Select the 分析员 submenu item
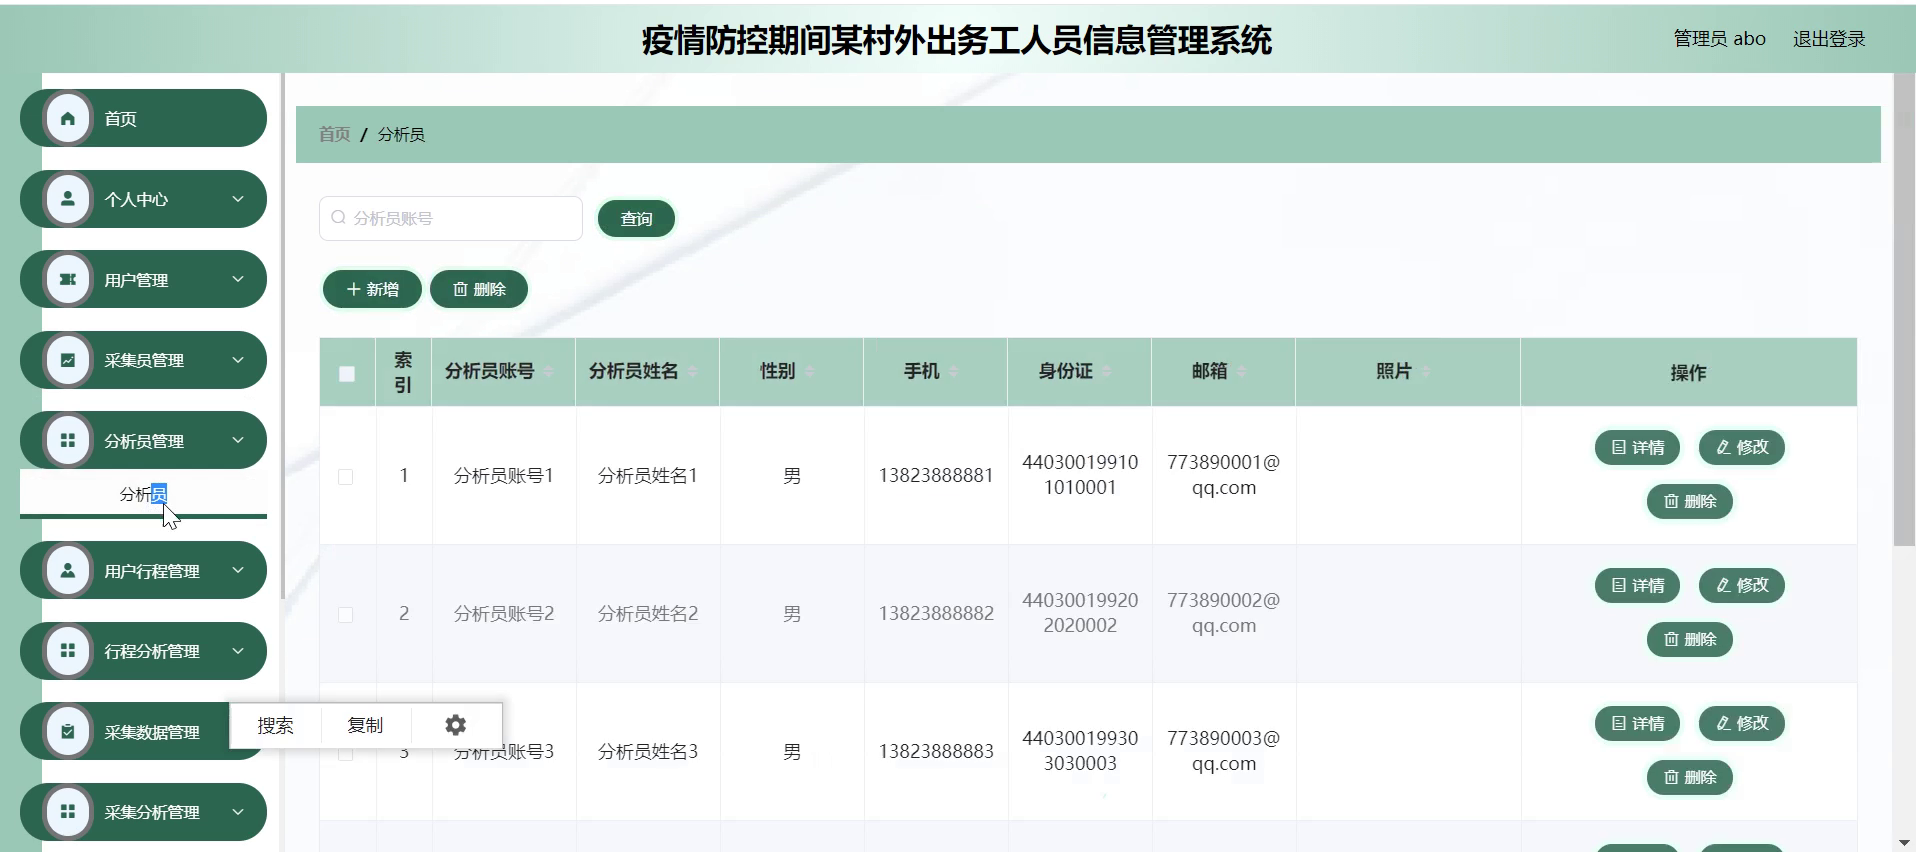The image size is (1916, 852). tap(143, 494)
